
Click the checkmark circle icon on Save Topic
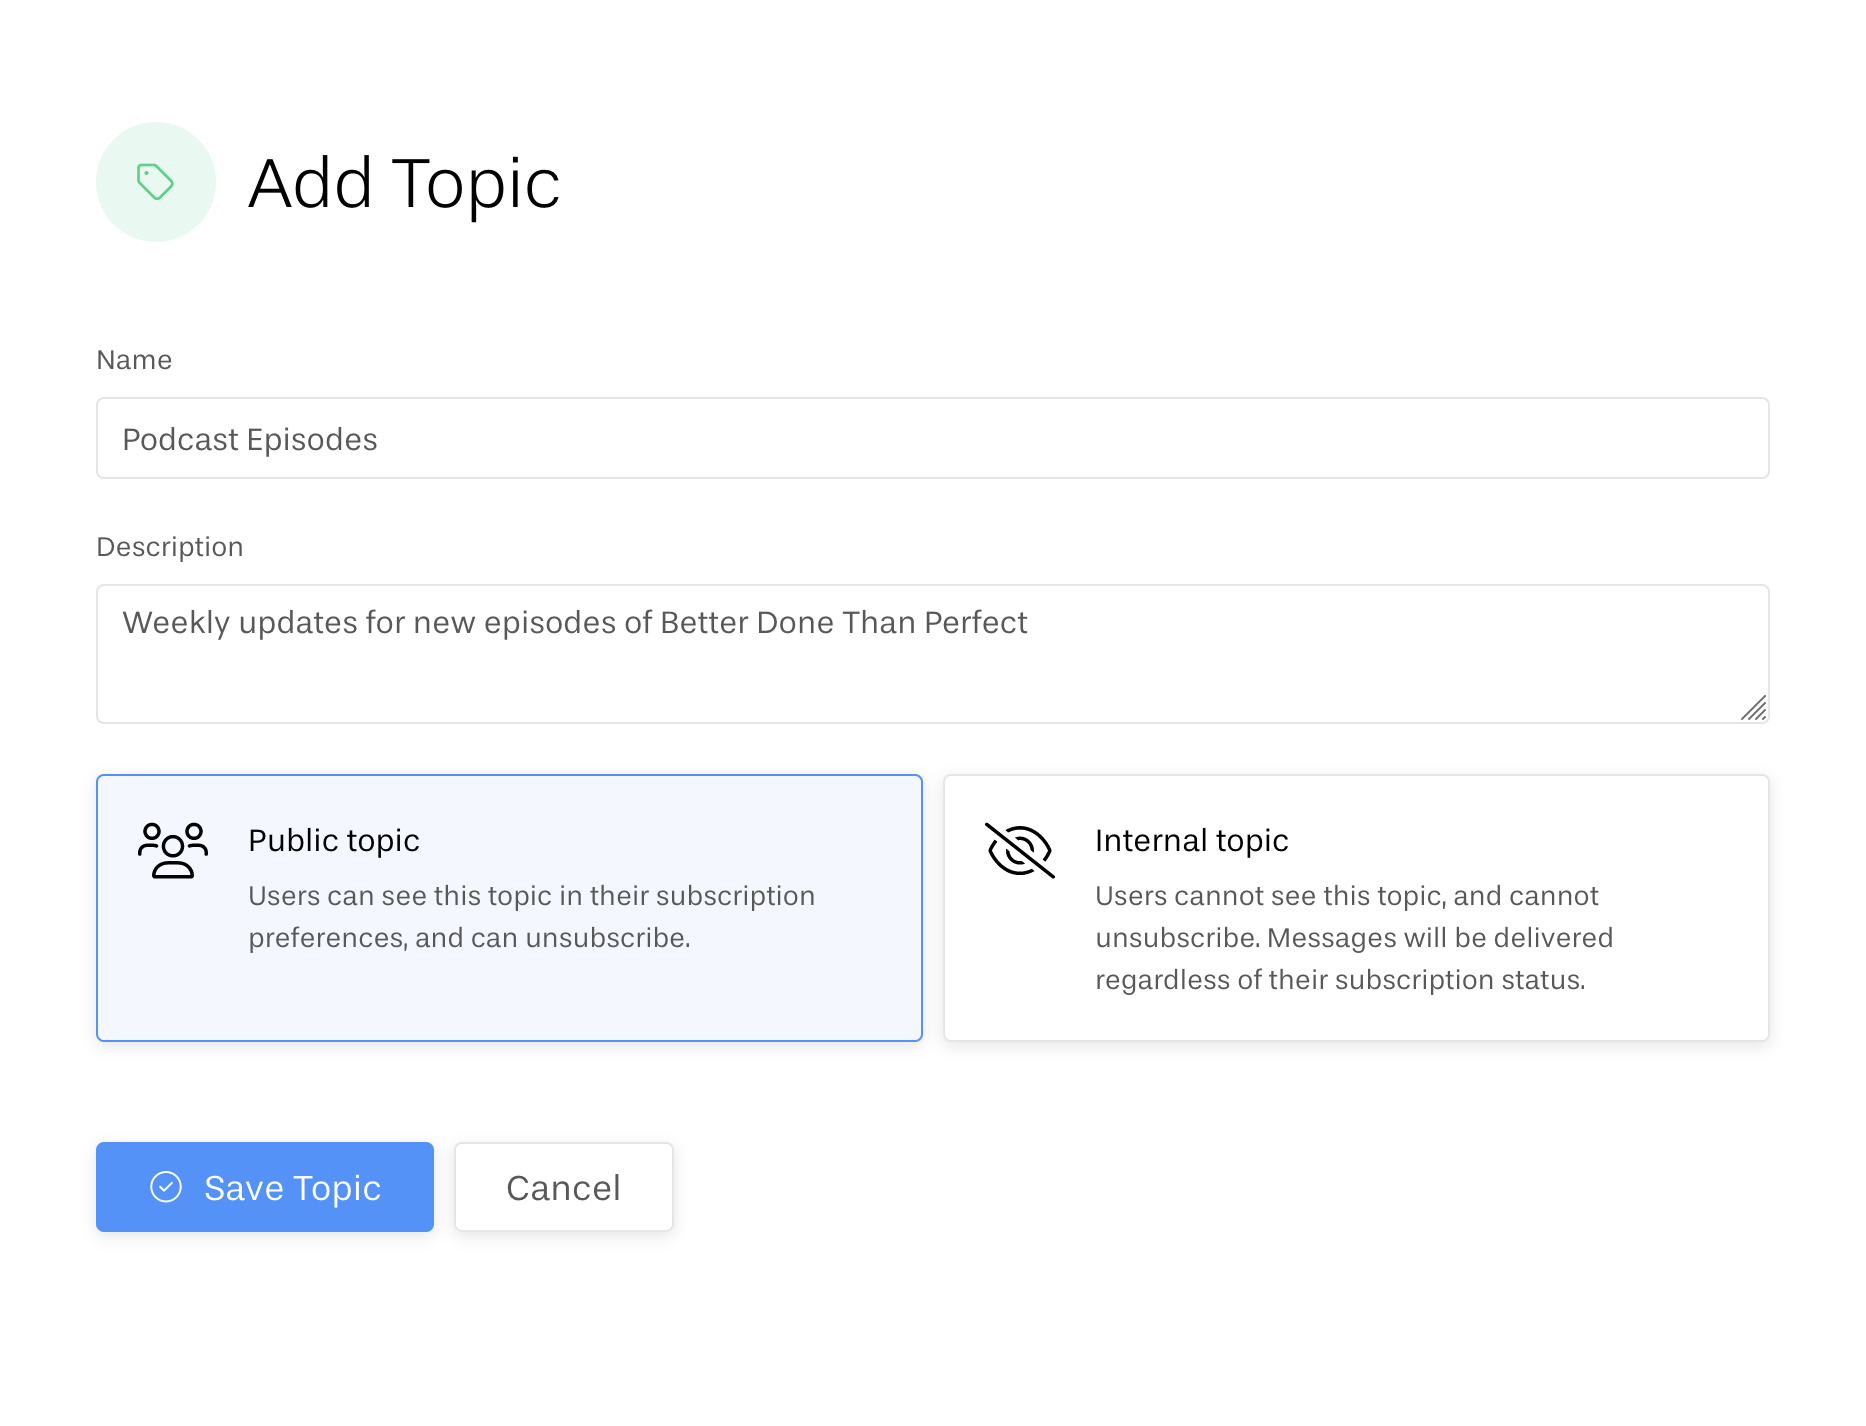click(x=166, y=1187)
